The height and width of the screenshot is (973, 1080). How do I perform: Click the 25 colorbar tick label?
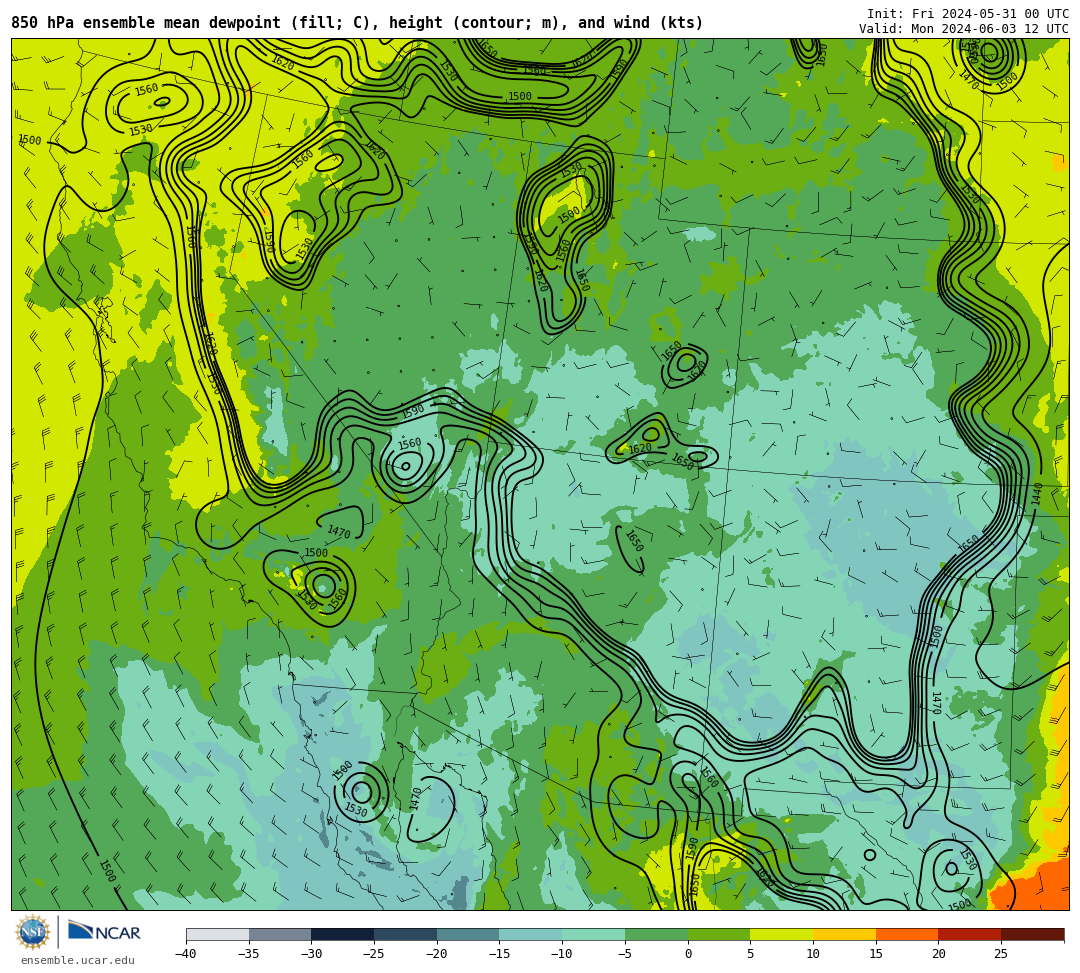[1001, 954]
